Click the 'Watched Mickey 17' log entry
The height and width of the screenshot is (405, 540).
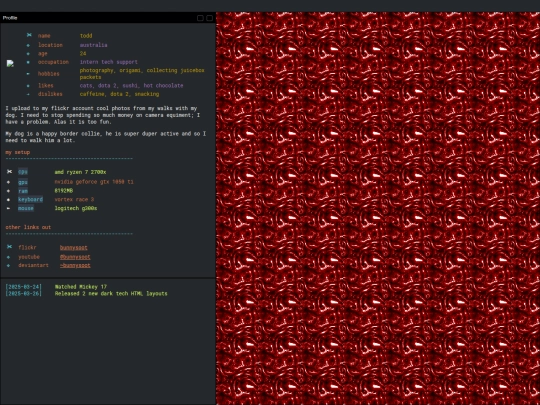coord(81,287)
